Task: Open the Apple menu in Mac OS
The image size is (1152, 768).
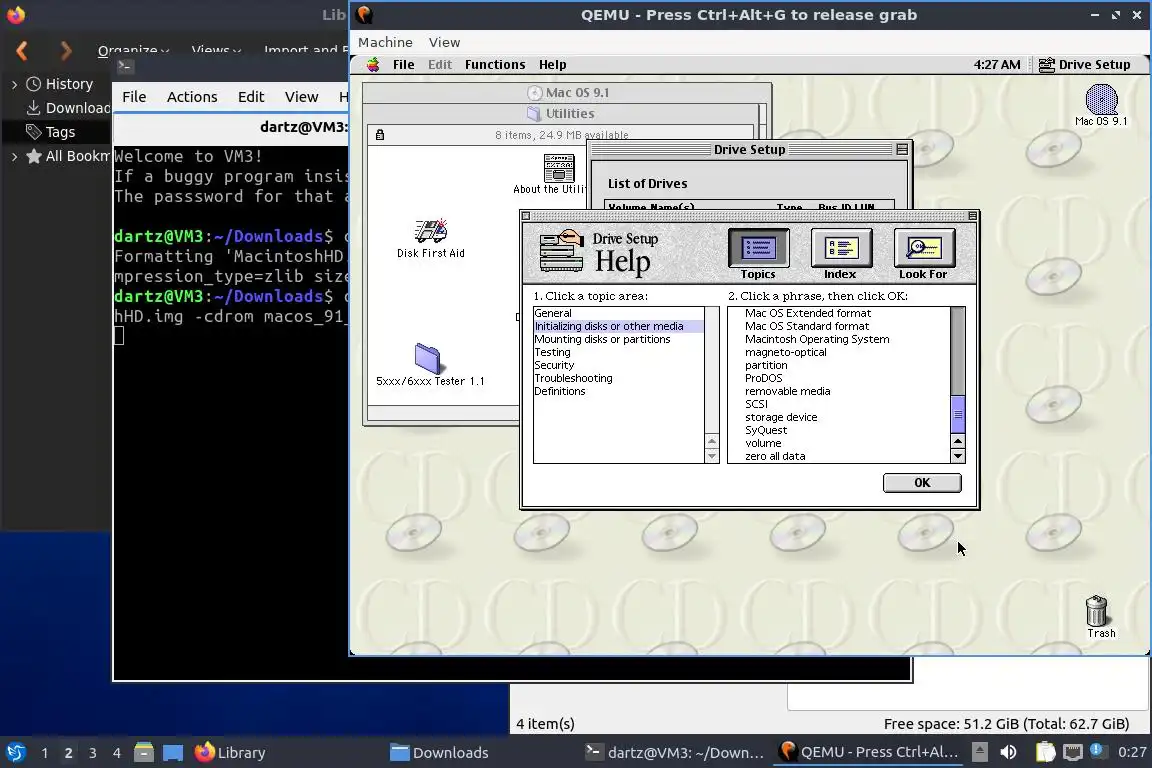Action: 373,65
